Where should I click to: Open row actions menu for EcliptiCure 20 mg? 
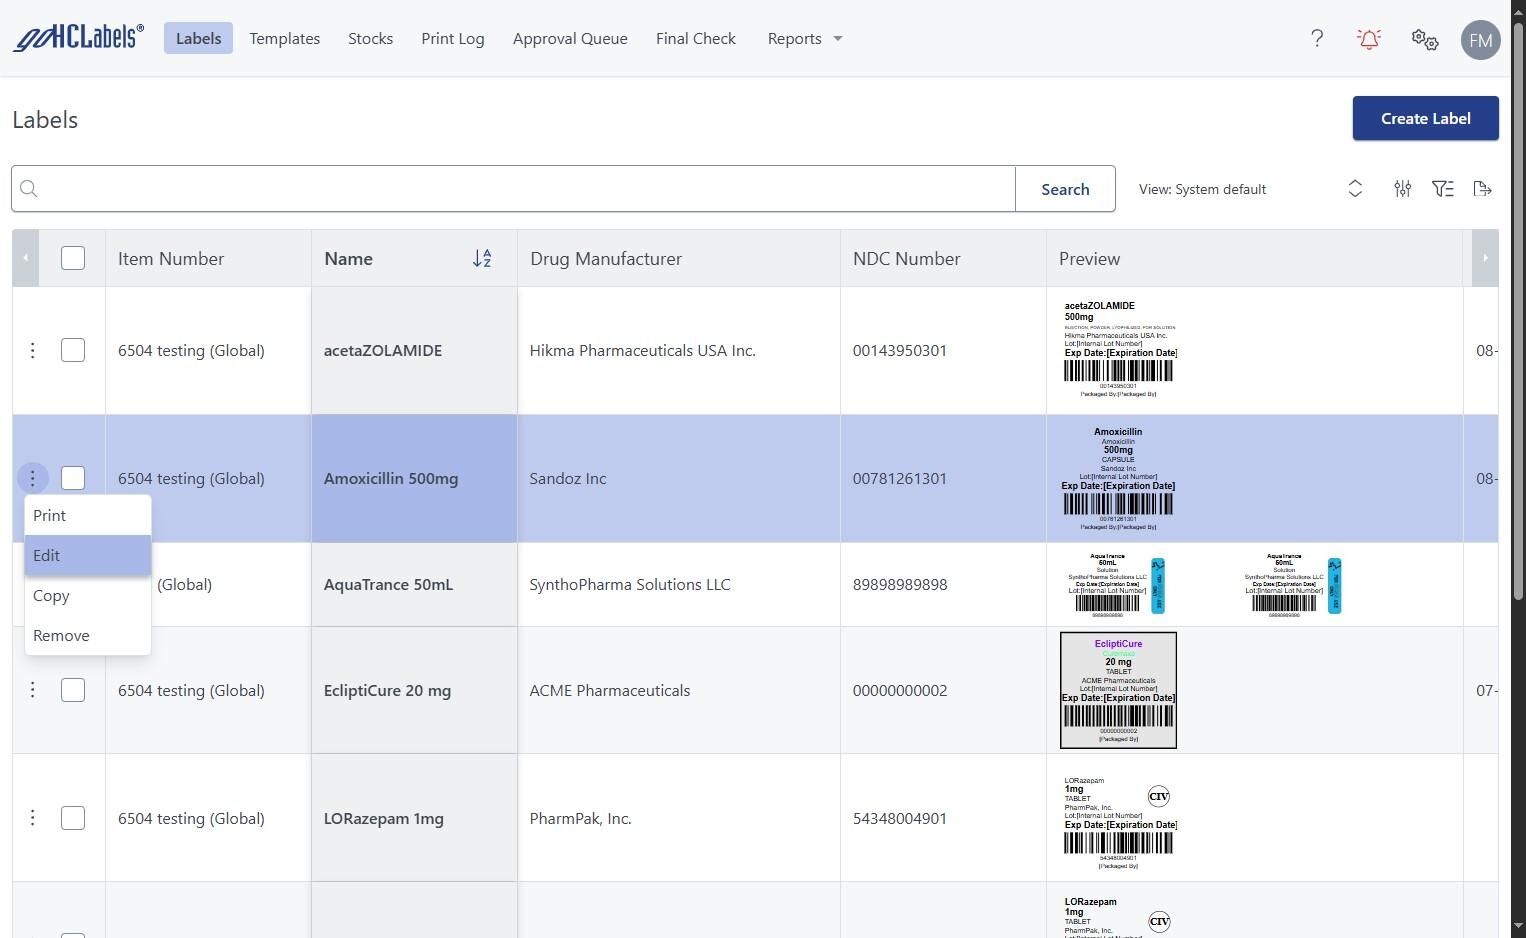[32, 690]
